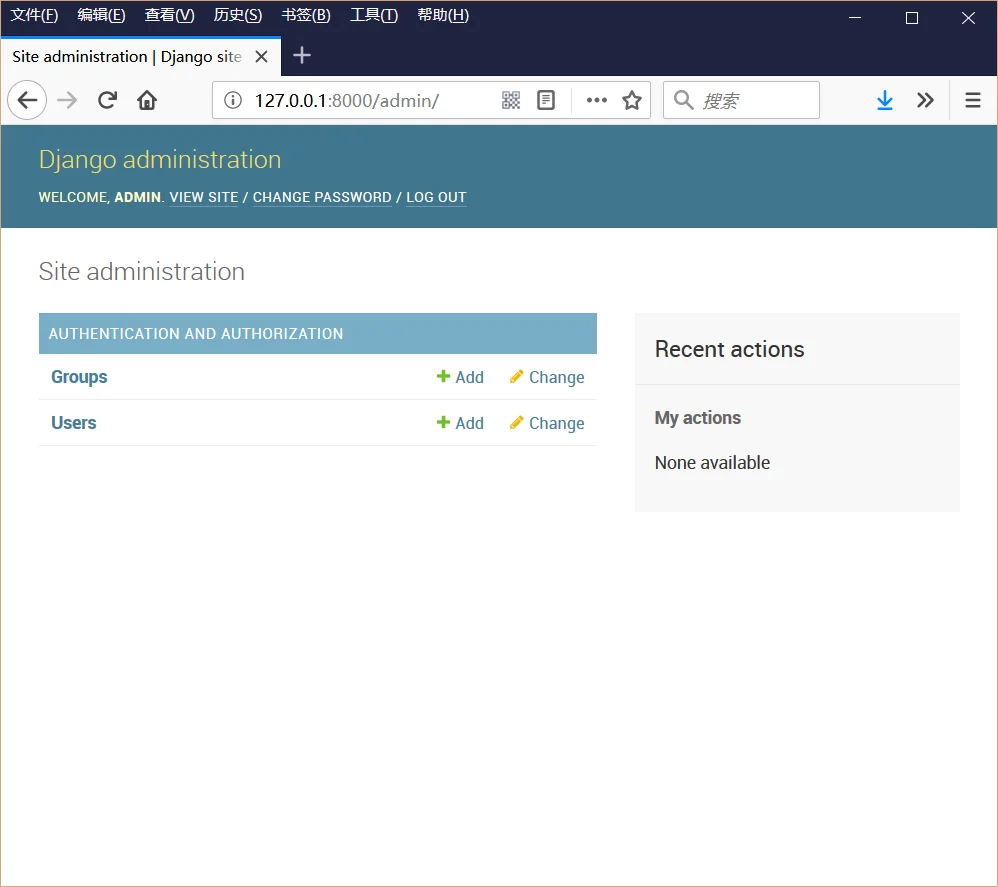Click the CHANGE PASSWORD link
Screen dimensions: 998x887
[x=322, y=197]
